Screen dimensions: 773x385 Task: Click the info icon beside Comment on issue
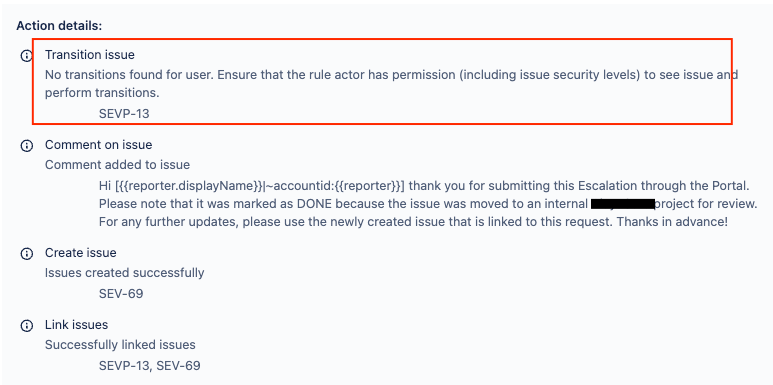point(26,145)
